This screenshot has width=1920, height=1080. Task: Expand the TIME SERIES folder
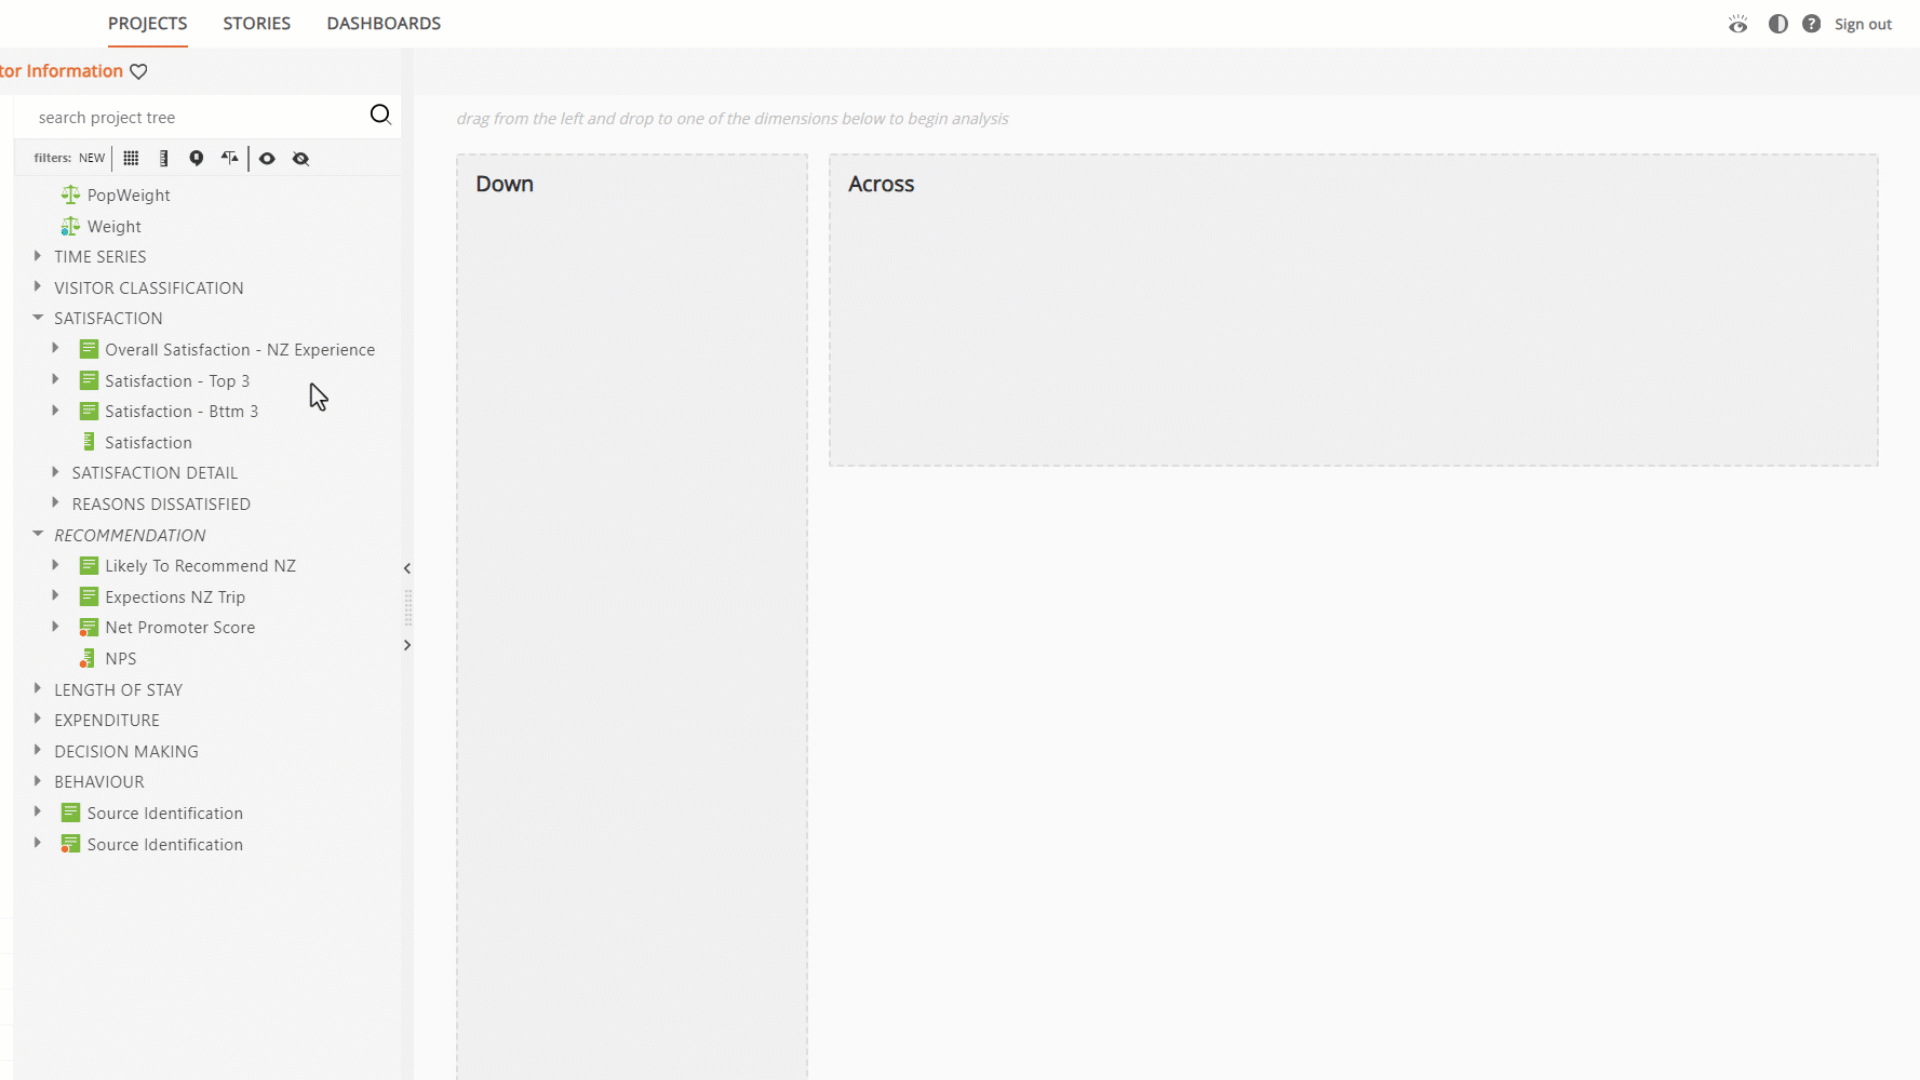tap(37, 256)
